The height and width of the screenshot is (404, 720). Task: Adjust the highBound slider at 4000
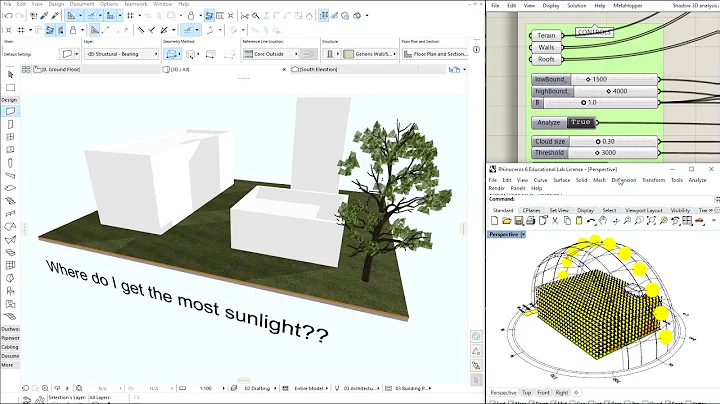[x=595, y=91]
